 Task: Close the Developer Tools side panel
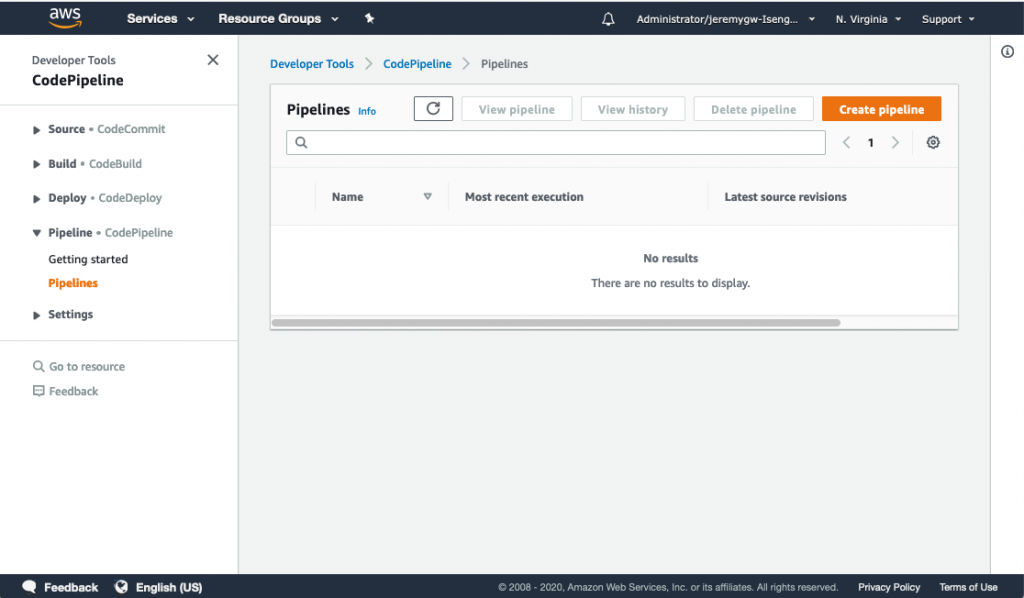click(213, 60)
